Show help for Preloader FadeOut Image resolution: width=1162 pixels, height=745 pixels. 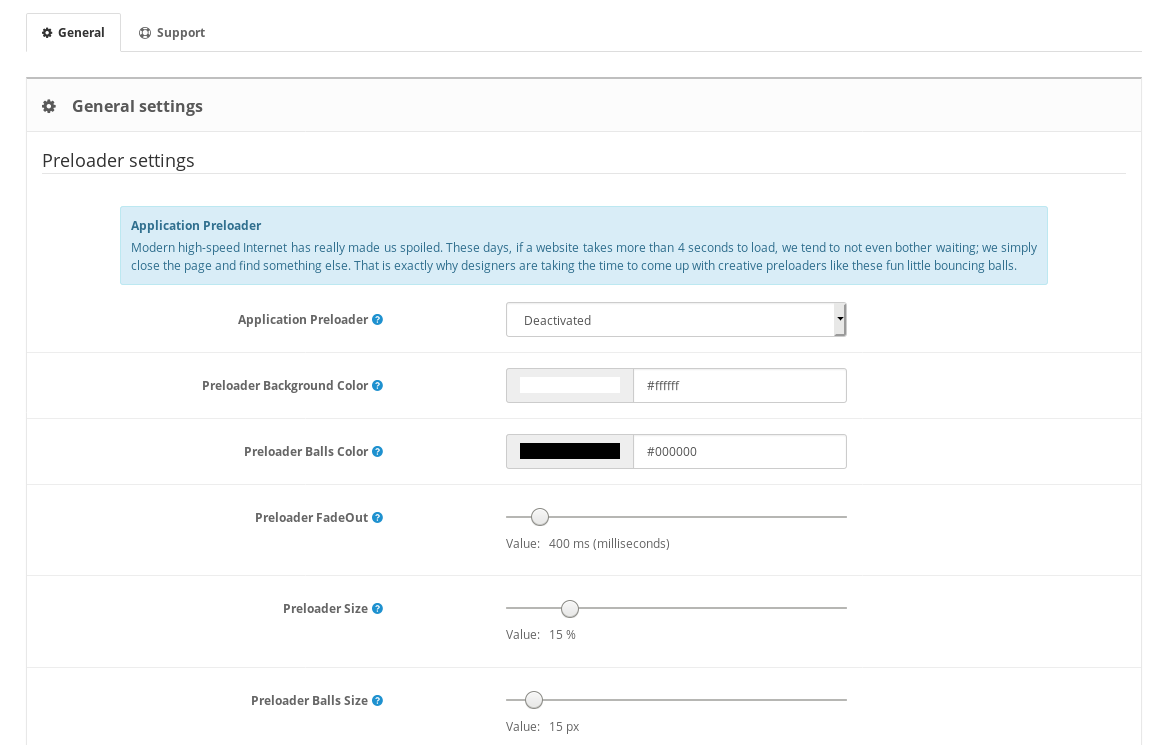[x=377, y=517]
